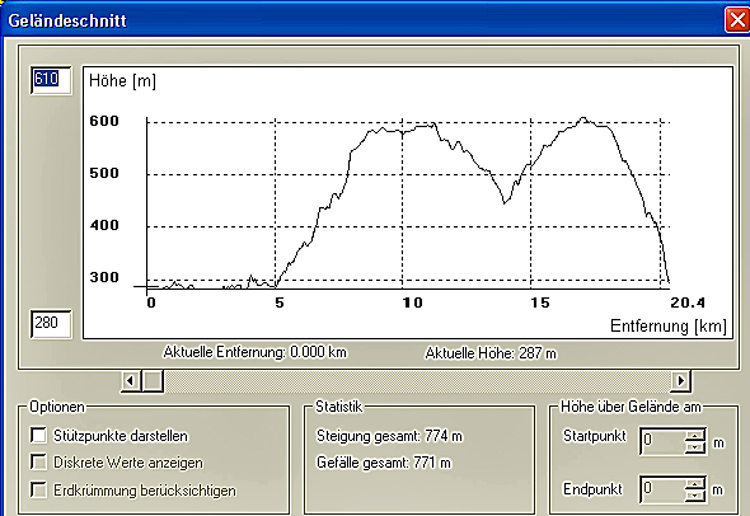Decrease Startpunkt height with the down arrow

click(694, 447)
